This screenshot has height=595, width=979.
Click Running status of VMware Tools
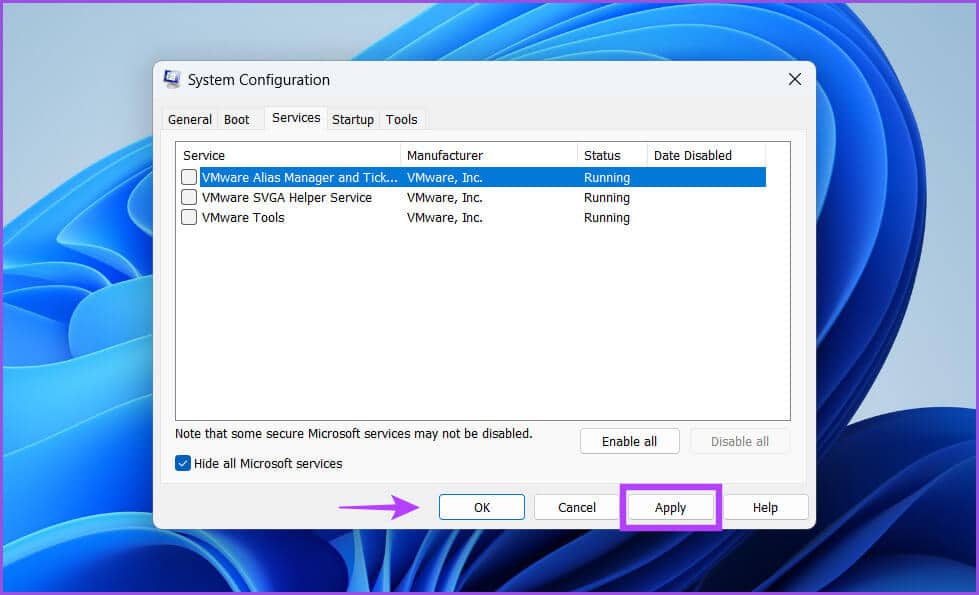606,217
